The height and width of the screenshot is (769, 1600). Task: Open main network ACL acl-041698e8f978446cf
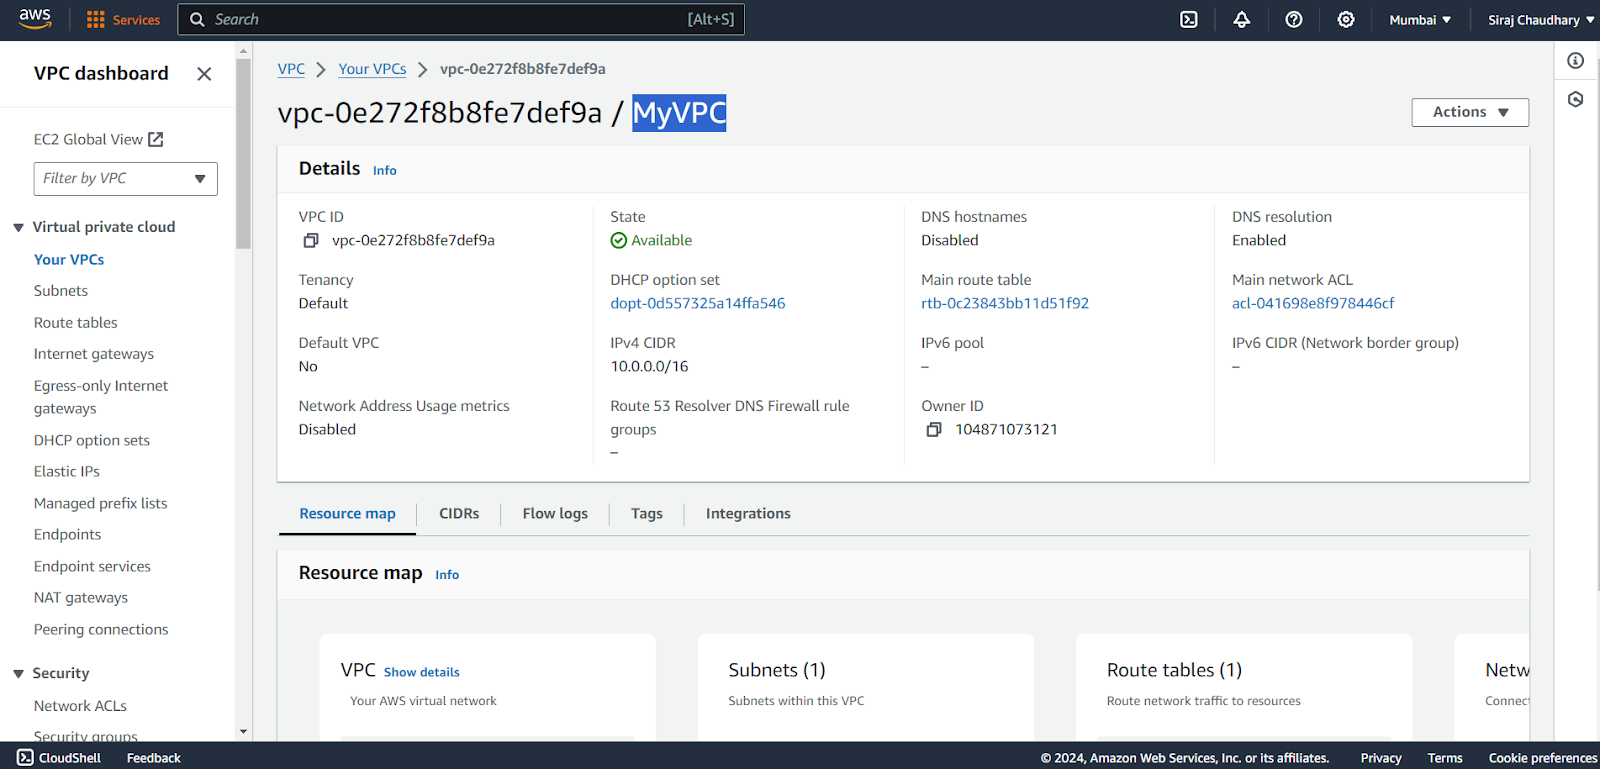pyautogui.click(x=1313, y=304)
